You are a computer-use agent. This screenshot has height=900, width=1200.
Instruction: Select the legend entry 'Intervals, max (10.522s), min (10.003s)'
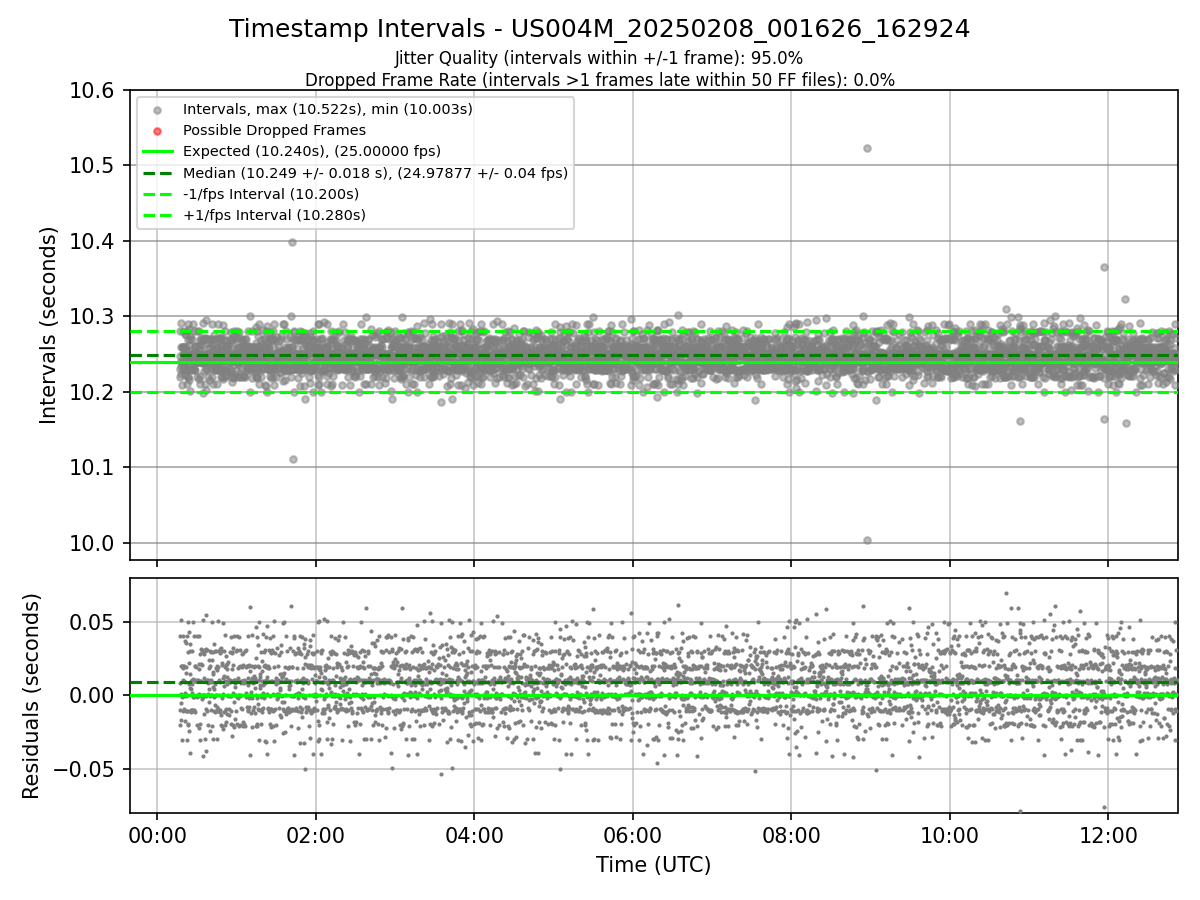tap(328, 108)
